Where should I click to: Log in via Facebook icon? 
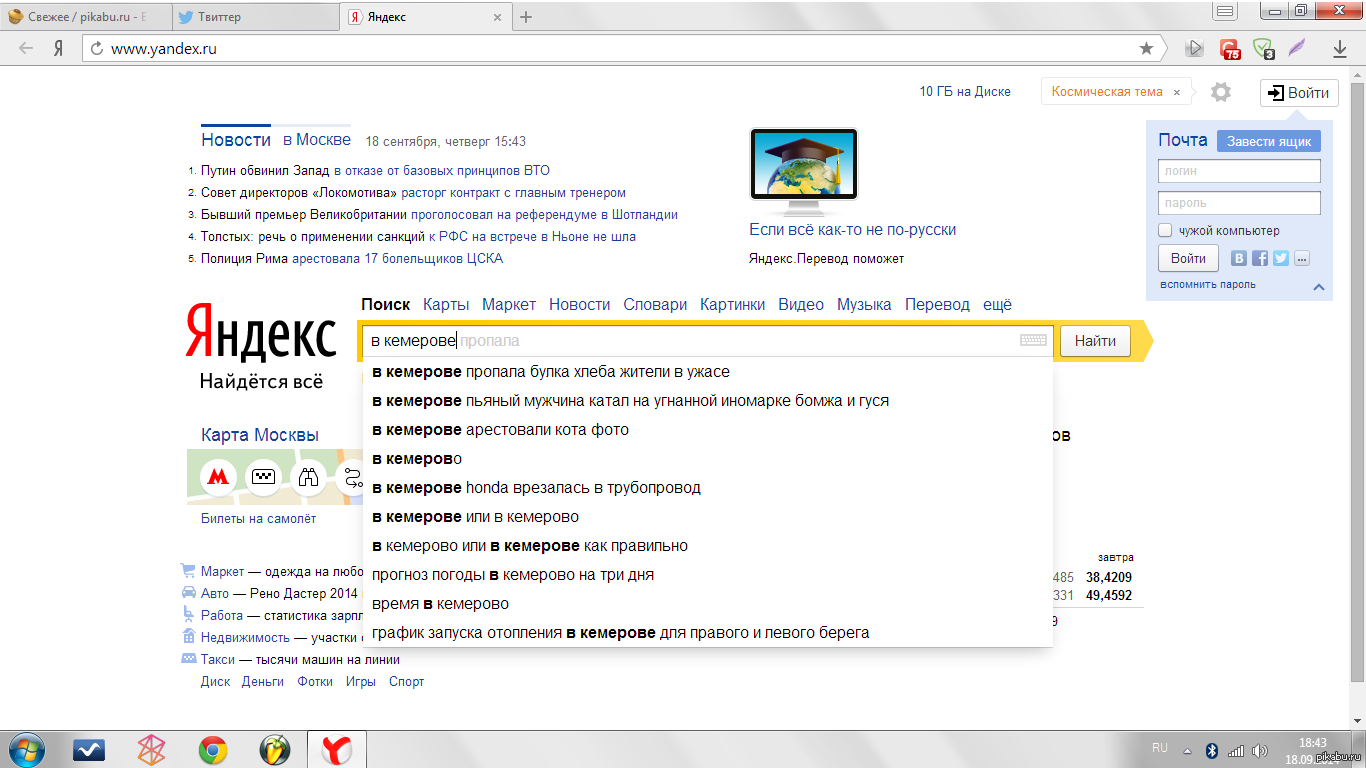(1260, 258)
